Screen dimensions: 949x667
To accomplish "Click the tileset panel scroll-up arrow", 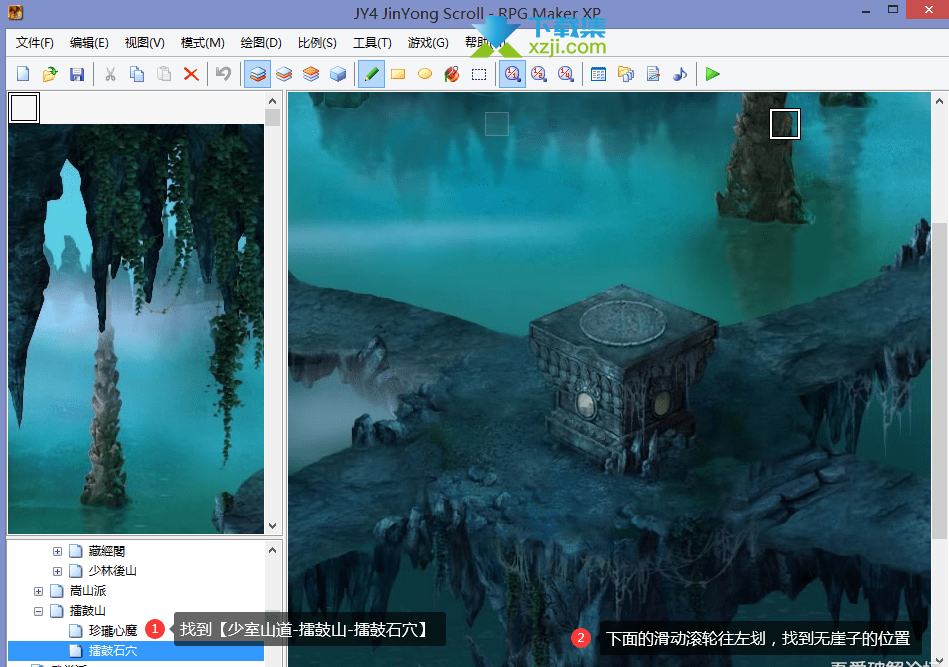I will coord(272,101).
